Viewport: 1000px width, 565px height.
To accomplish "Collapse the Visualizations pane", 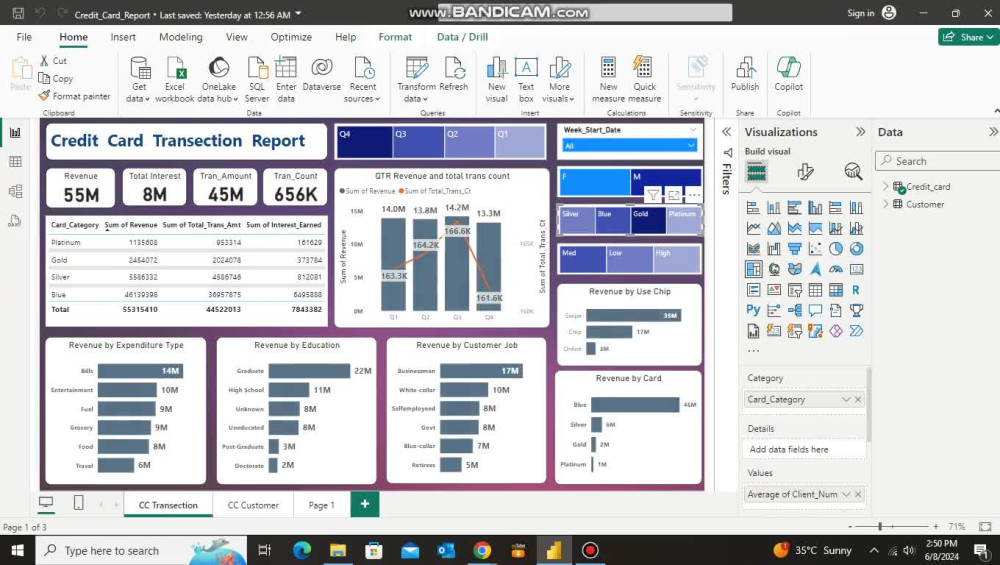I will tap(860, 132).
